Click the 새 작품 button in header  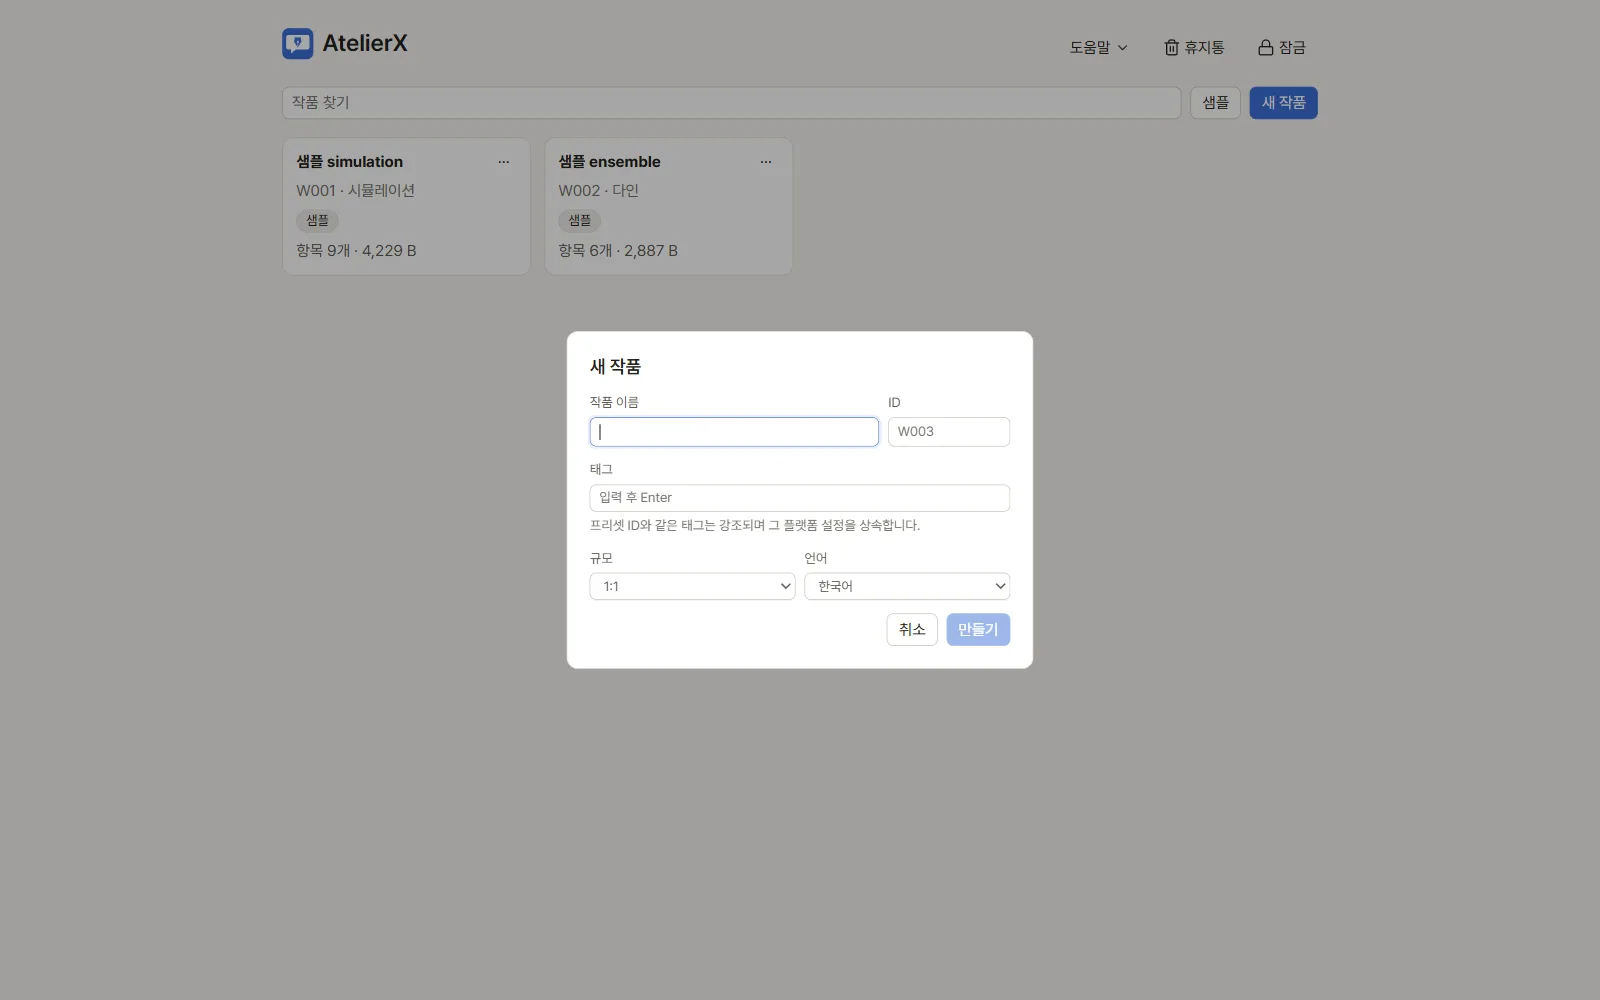click(1283, 103)
